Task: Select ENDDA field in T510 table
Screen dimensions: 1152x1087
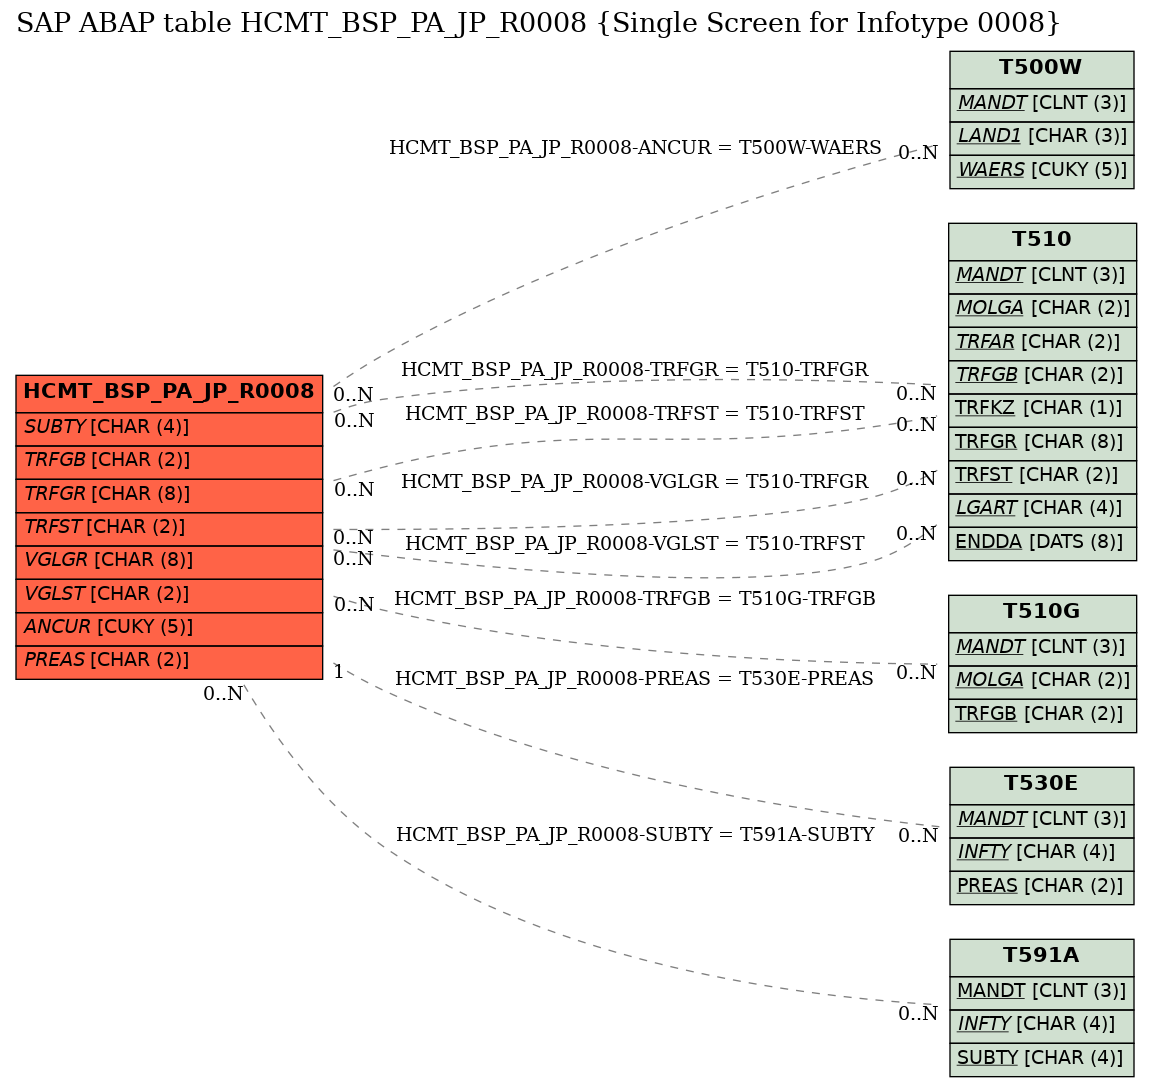Action: [1042, 543]
